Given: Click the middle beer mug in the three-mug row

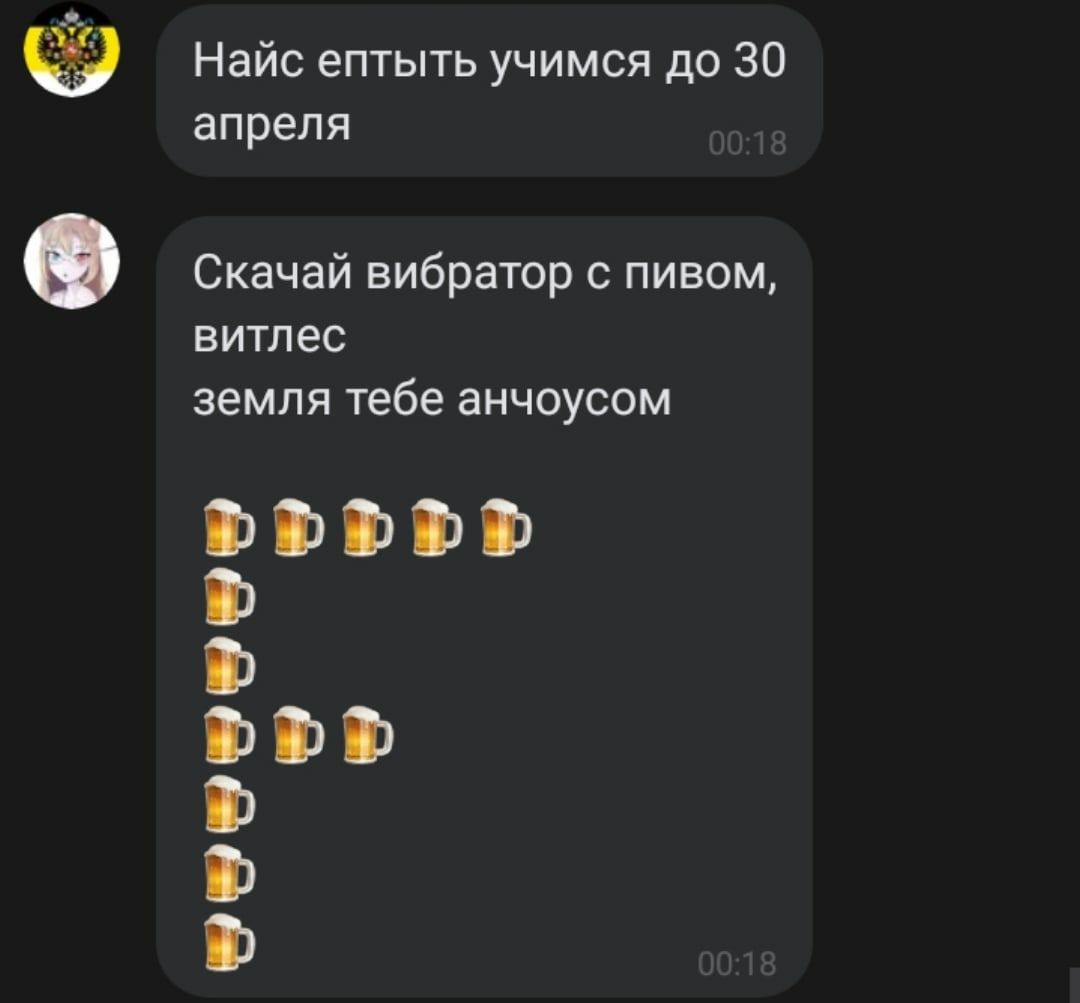Looking at the screenshot, I should click(298, 734).
